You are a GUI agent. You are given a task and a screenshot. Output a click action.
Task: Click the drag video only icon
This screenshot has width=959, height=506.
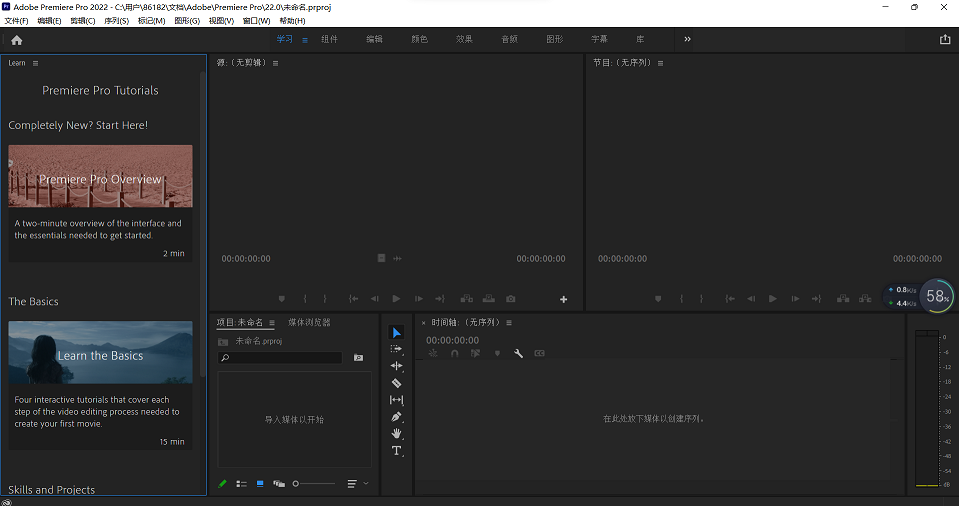381,258
